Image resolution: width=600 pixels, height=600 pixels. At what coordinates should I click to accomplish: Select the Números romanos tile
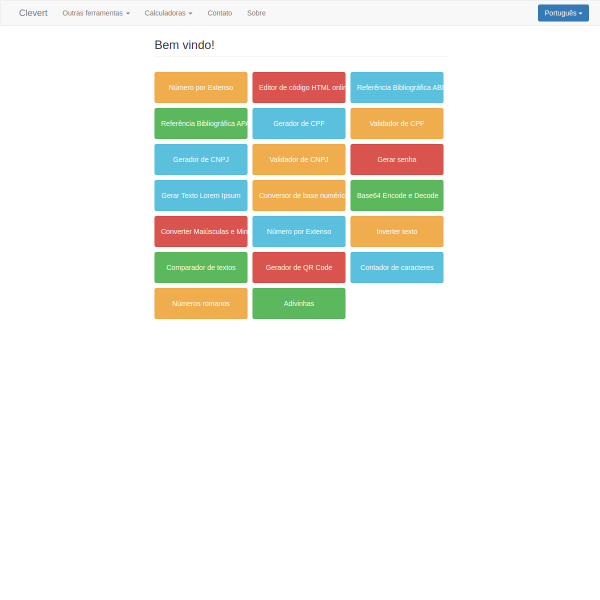201,303
